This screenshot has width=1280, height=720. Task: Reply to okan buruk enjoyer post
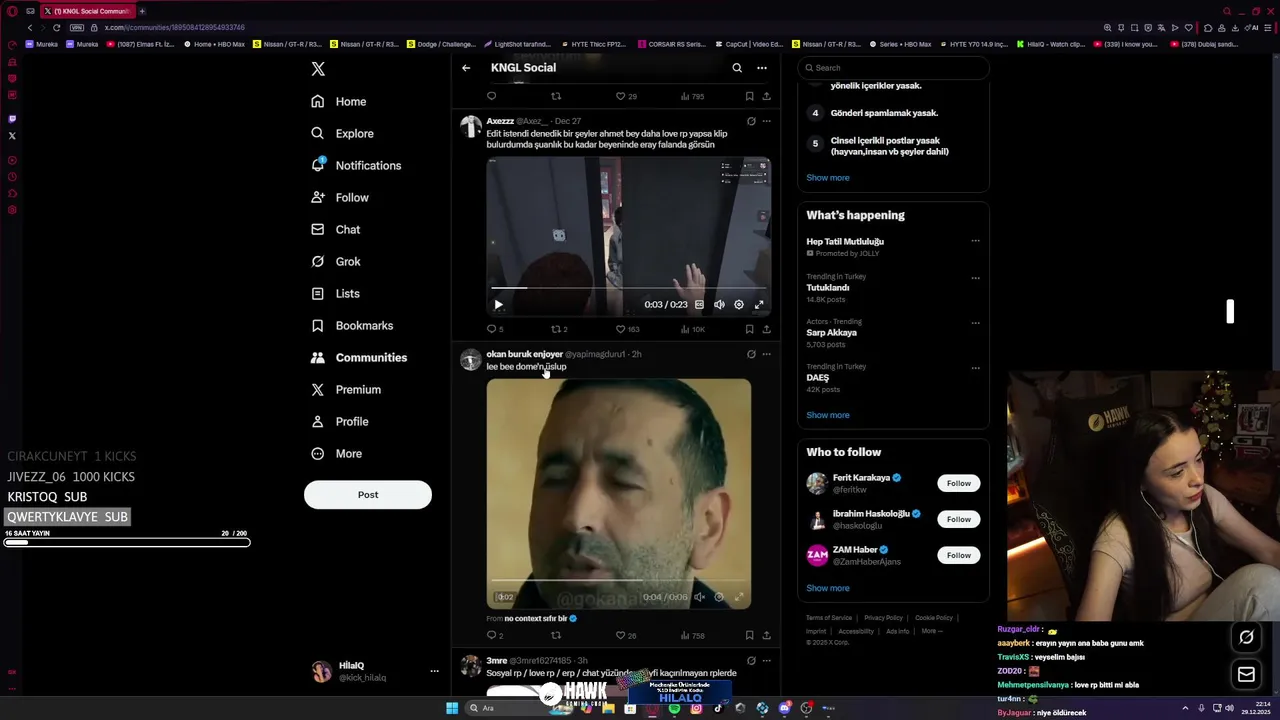(x=494, y=635)
